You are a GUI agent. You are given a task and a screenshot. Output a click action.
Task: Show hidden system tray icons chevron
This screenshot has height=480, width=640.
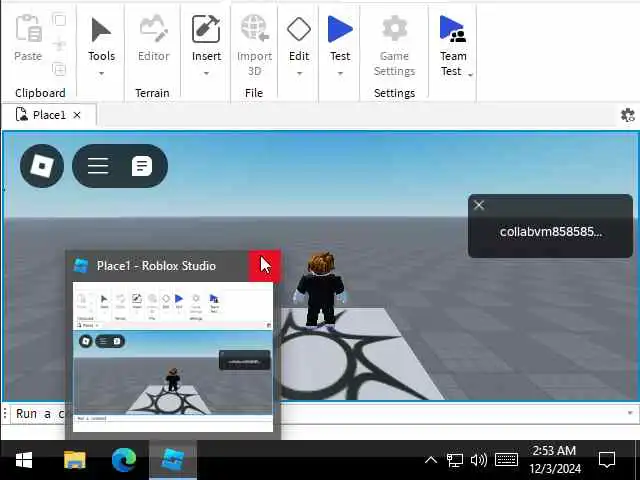click(x=431, y=460)
